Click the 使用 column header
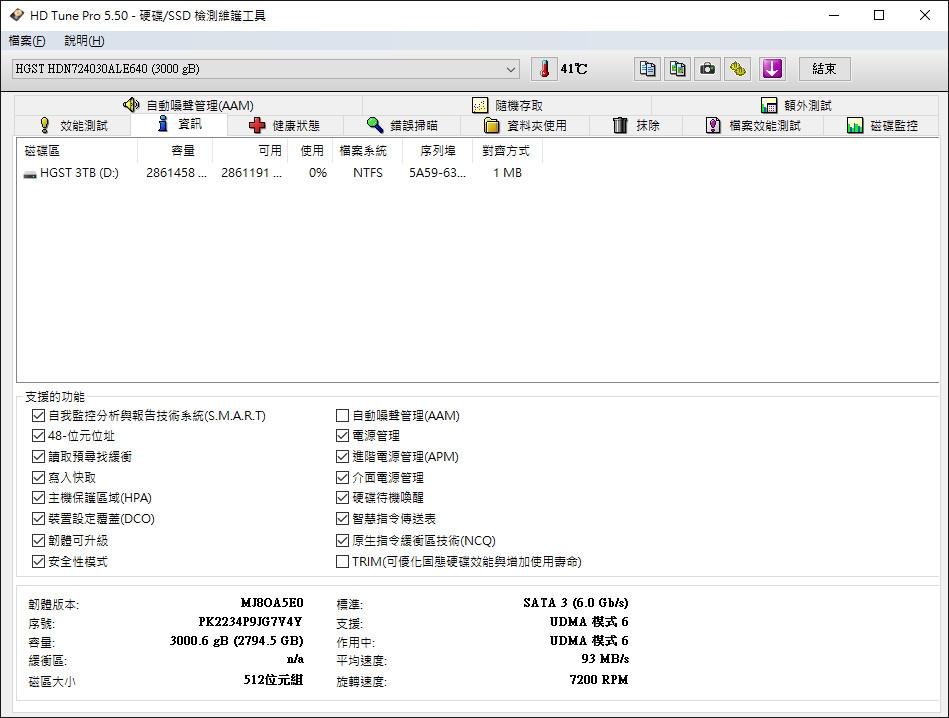 [x=312, y=151]
